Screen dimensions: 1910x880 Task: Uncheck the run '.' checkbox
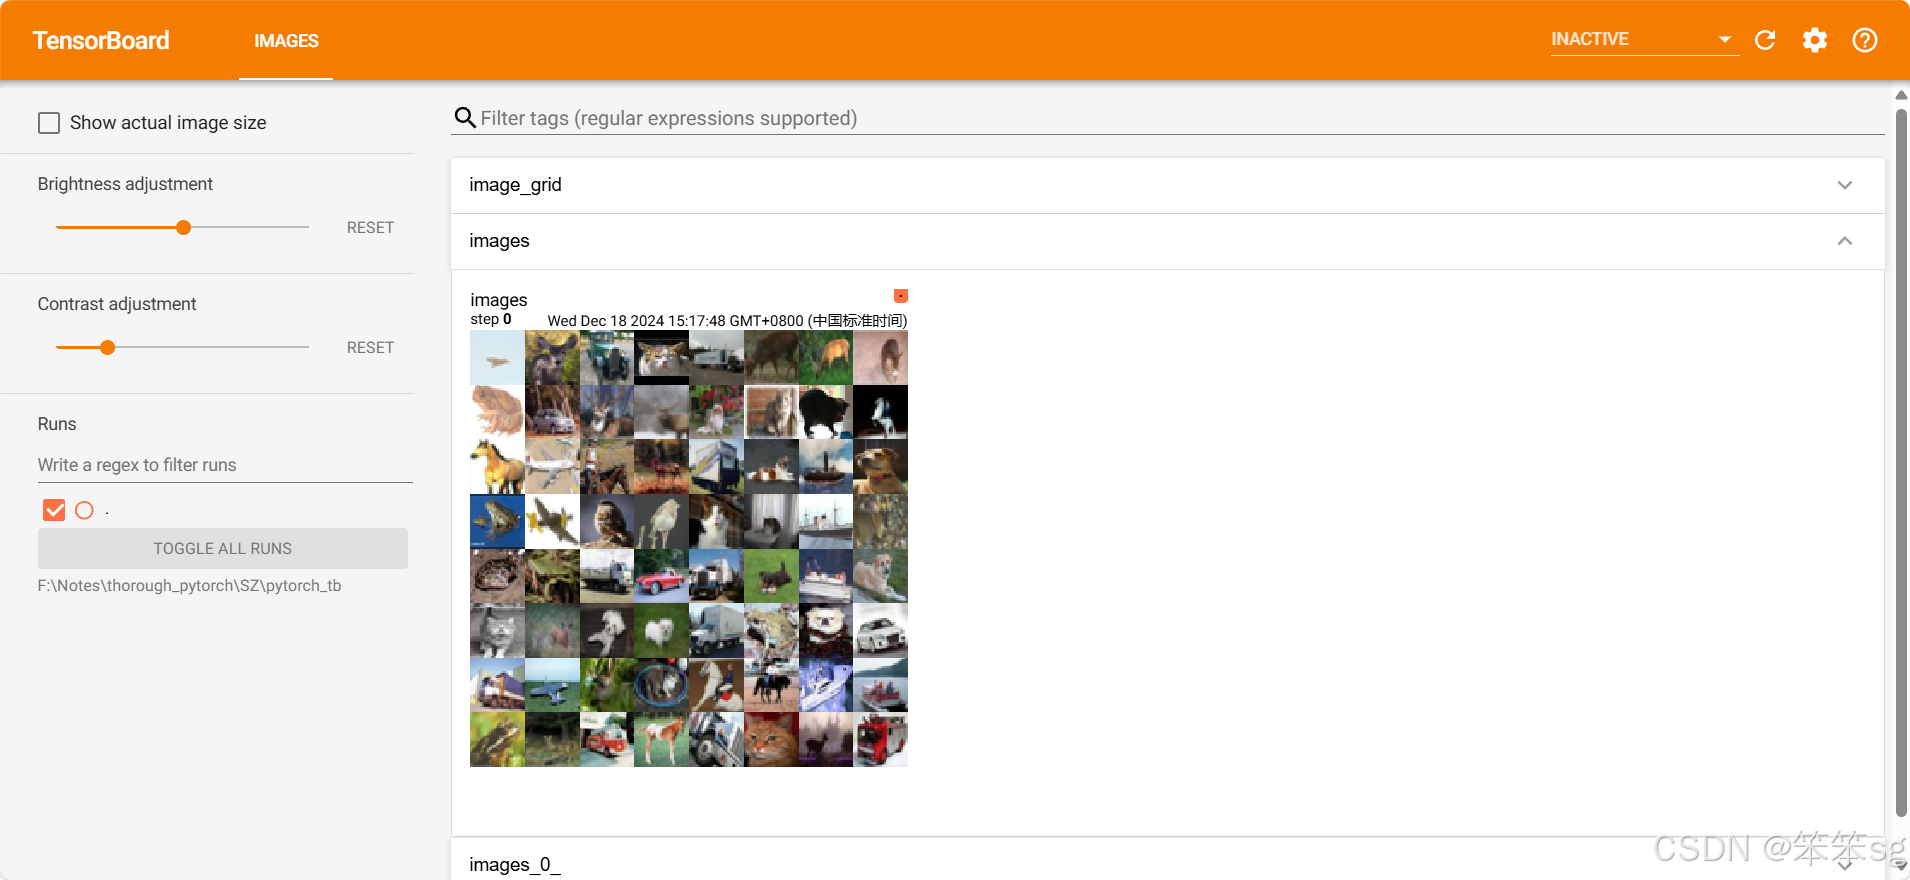[54, 510]
